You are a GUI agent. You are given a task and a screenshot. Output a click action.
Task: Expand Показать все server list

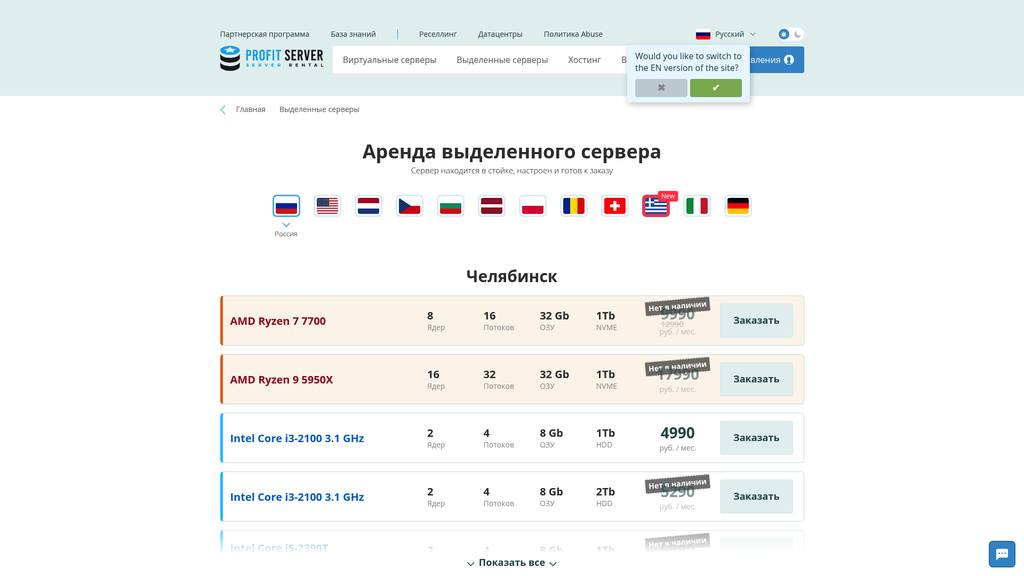point(512,563)
